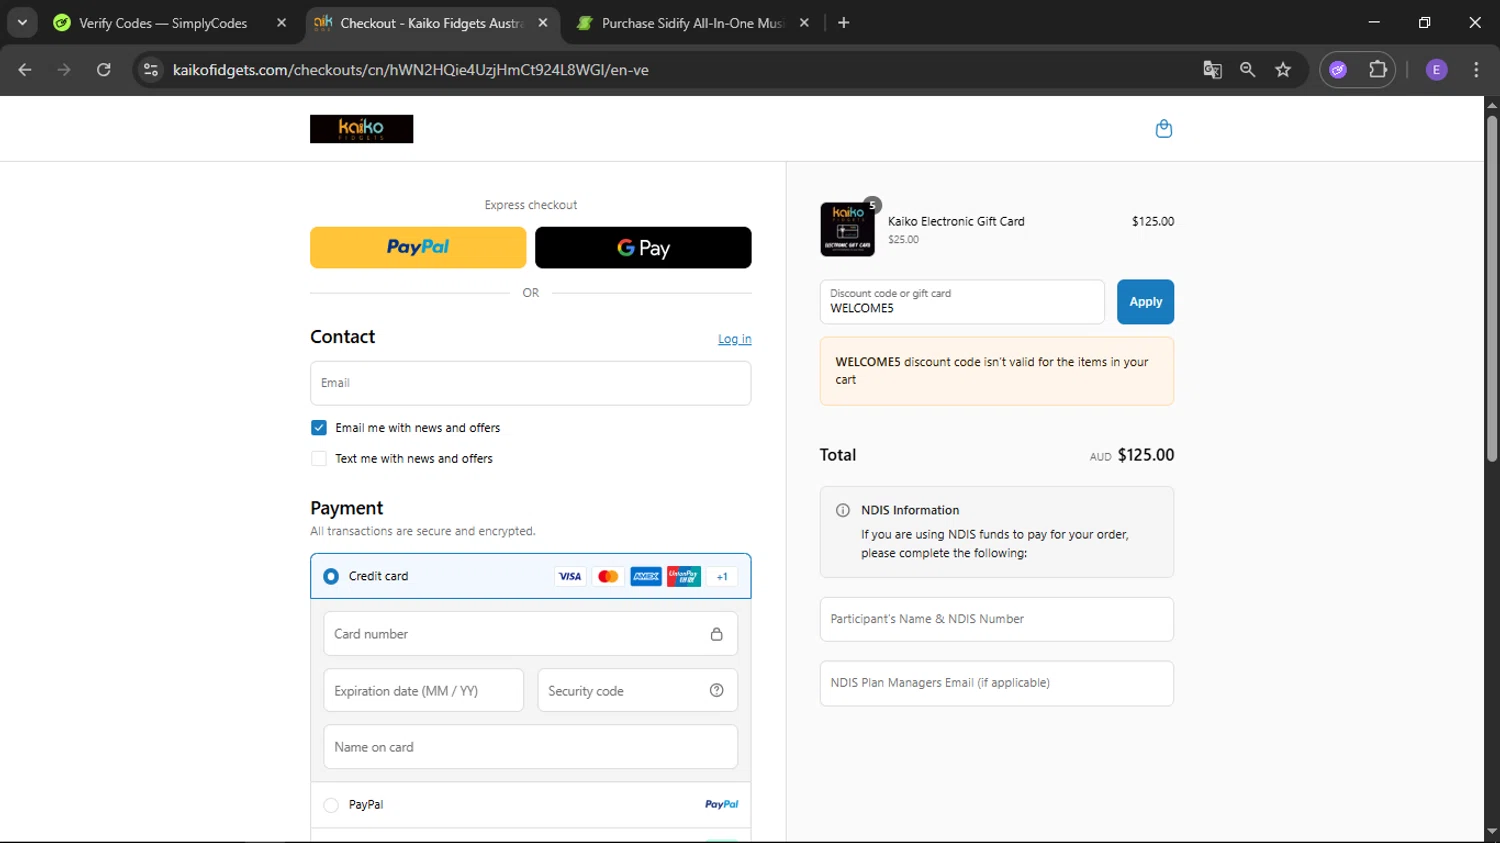Screen dimensions: 1500x843
Task: Open the zoom magnifier icon
Action: pos(1247,70)
